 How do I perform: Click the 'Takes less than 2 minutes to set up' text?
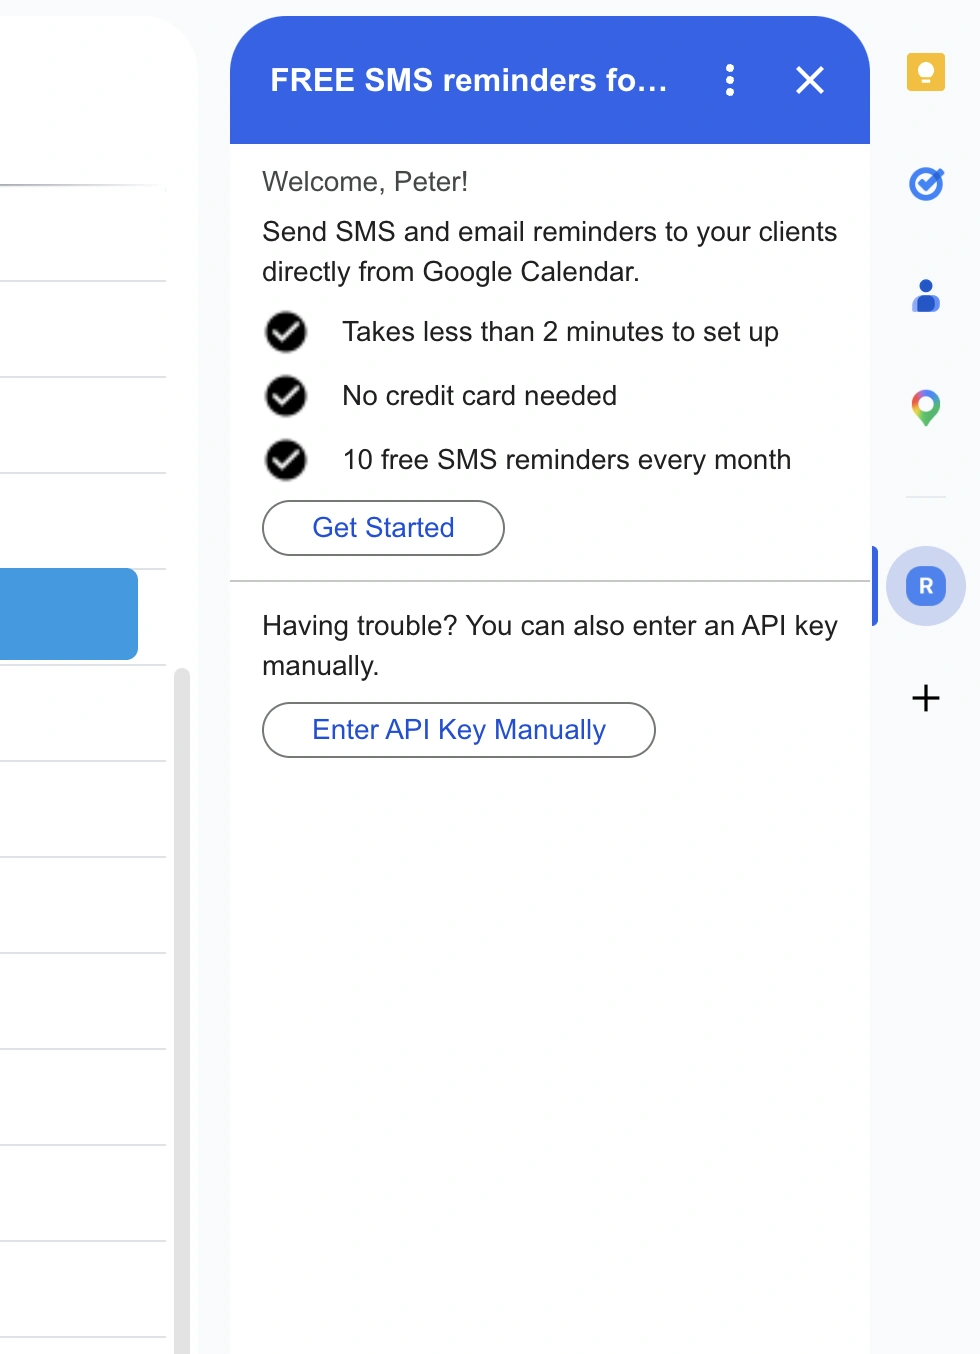click(560, 332)
